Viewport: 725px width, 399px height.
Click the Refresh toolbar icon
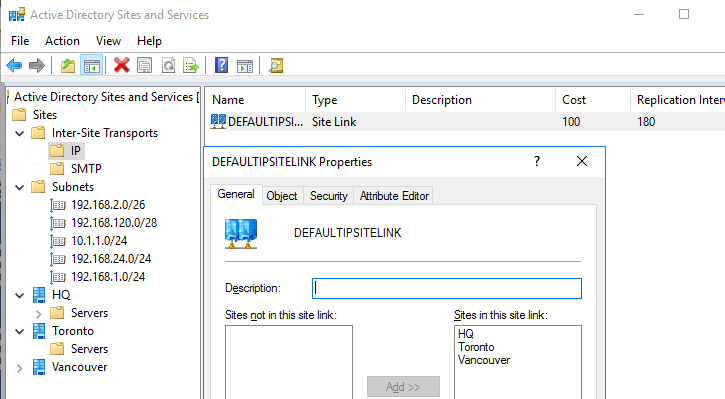168,66
